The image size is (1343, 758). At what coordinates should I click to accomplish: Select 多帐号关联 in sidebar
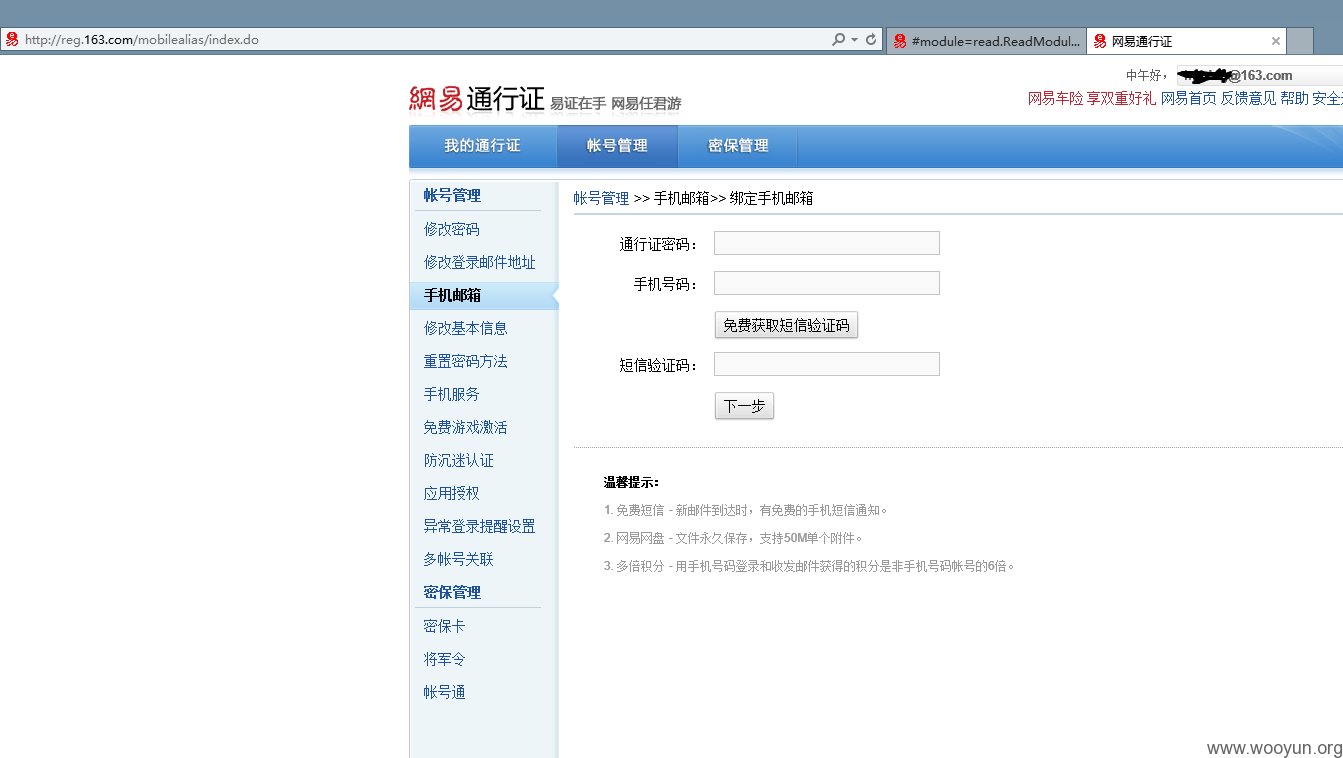coord(458,559)
